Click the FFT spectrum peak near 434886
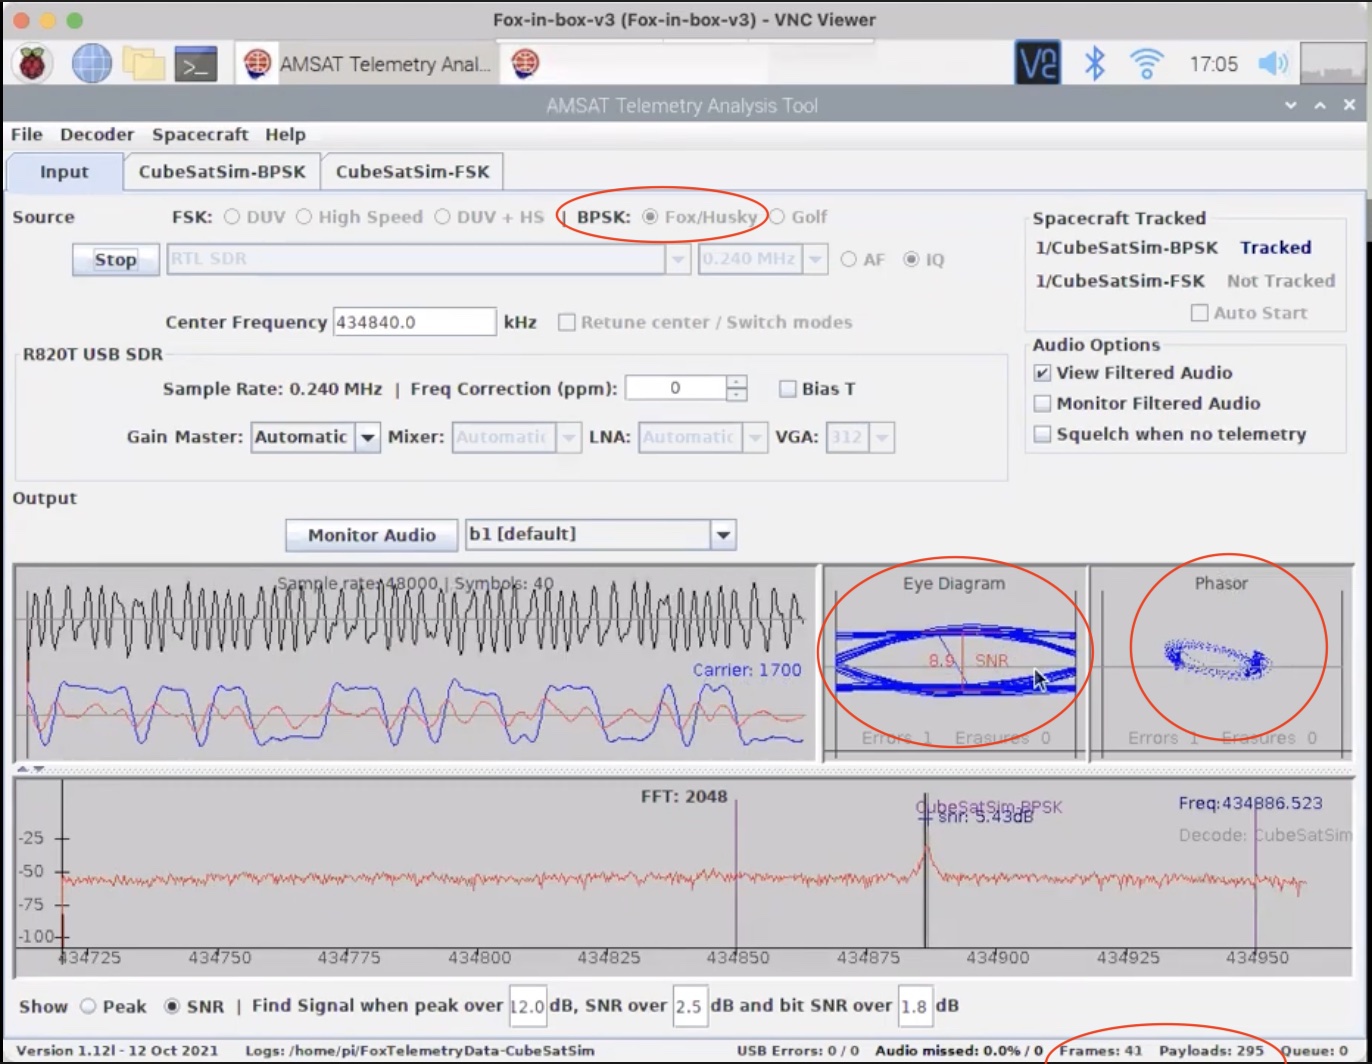Viewport: 1372px width, 1064px height. pyautogui.click(x=926, y=850)
